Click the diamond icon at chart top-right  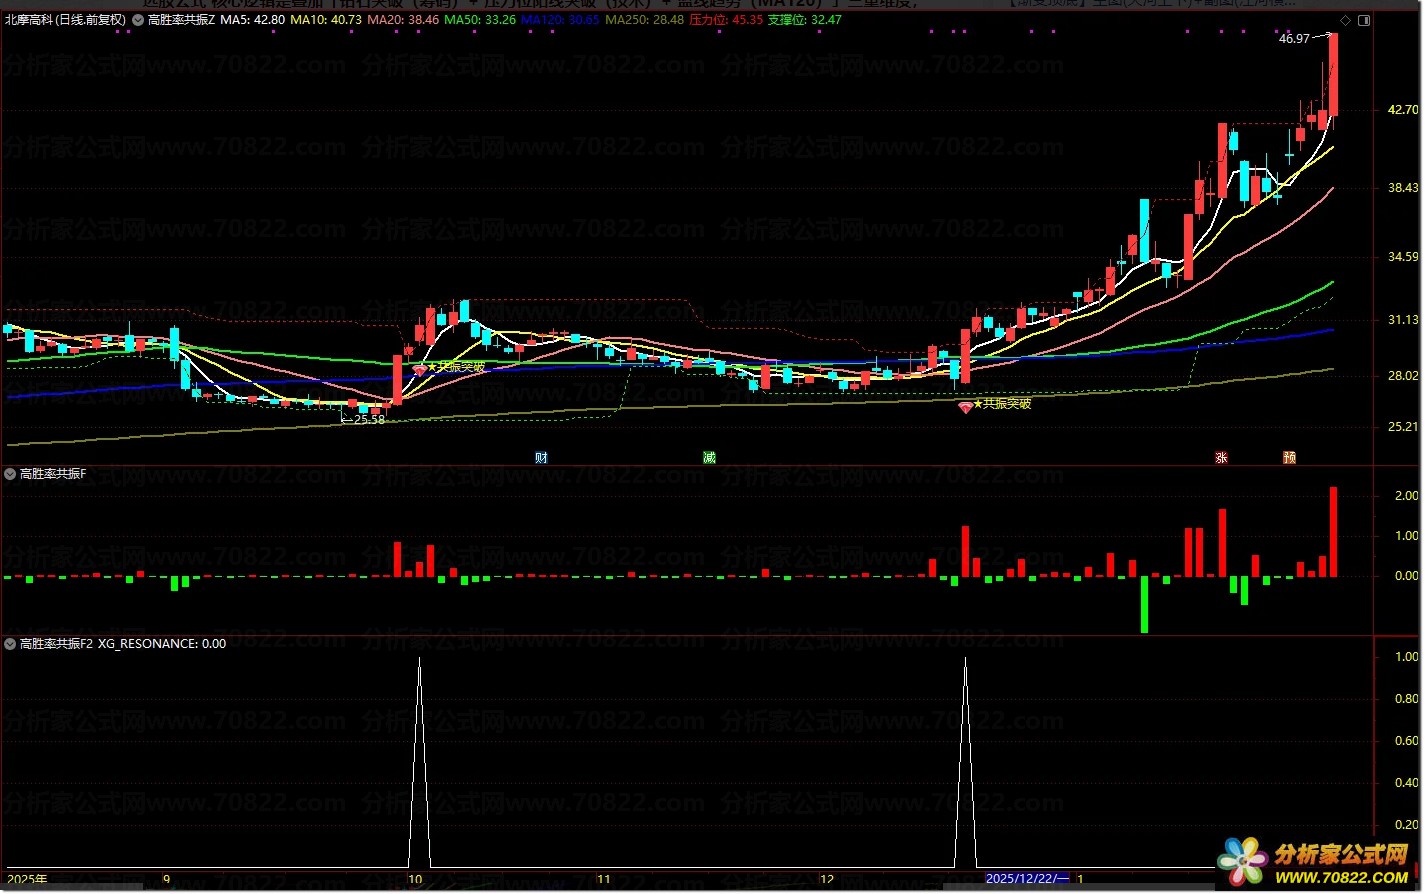point(1347,20)
